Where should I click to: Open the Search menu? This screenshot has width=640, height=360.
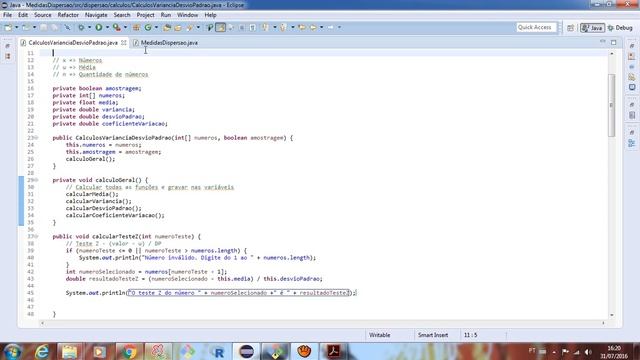(122, 15)
